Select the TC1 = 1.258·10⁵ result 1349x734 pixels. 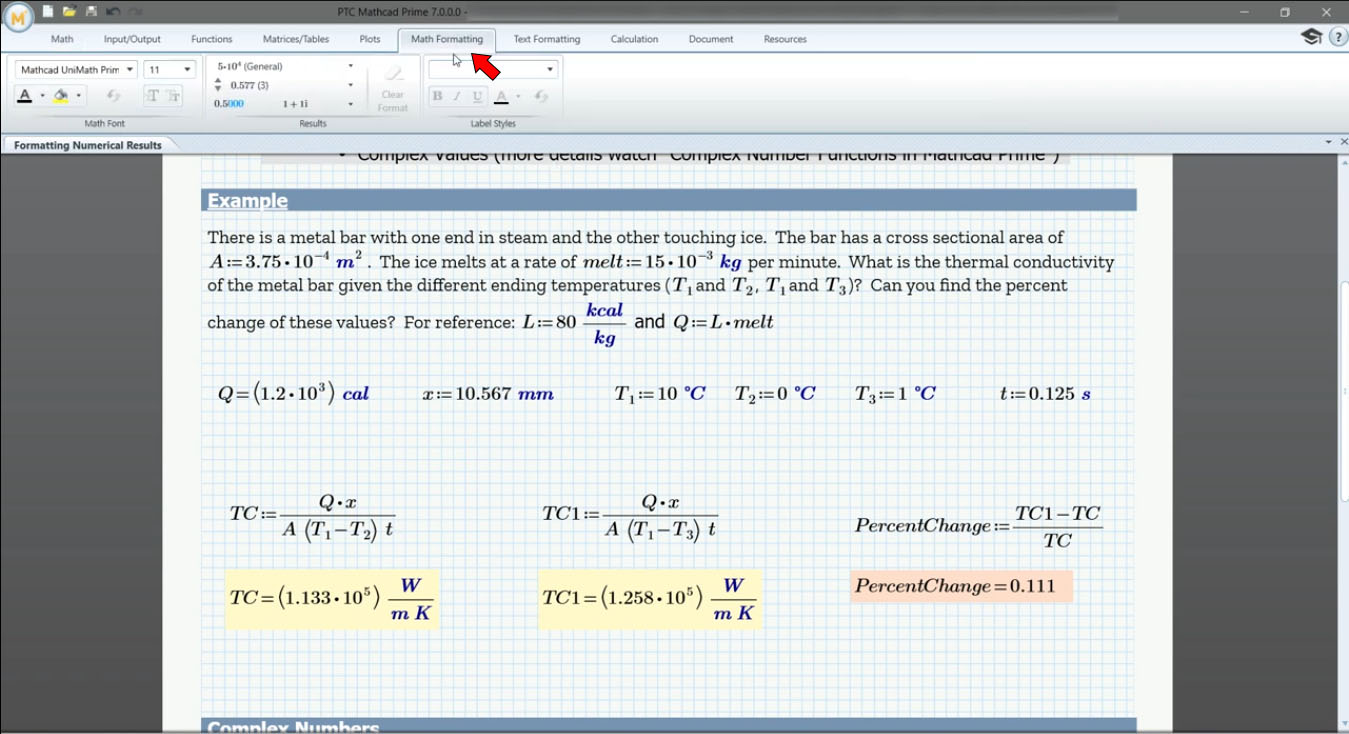point(649,599)
